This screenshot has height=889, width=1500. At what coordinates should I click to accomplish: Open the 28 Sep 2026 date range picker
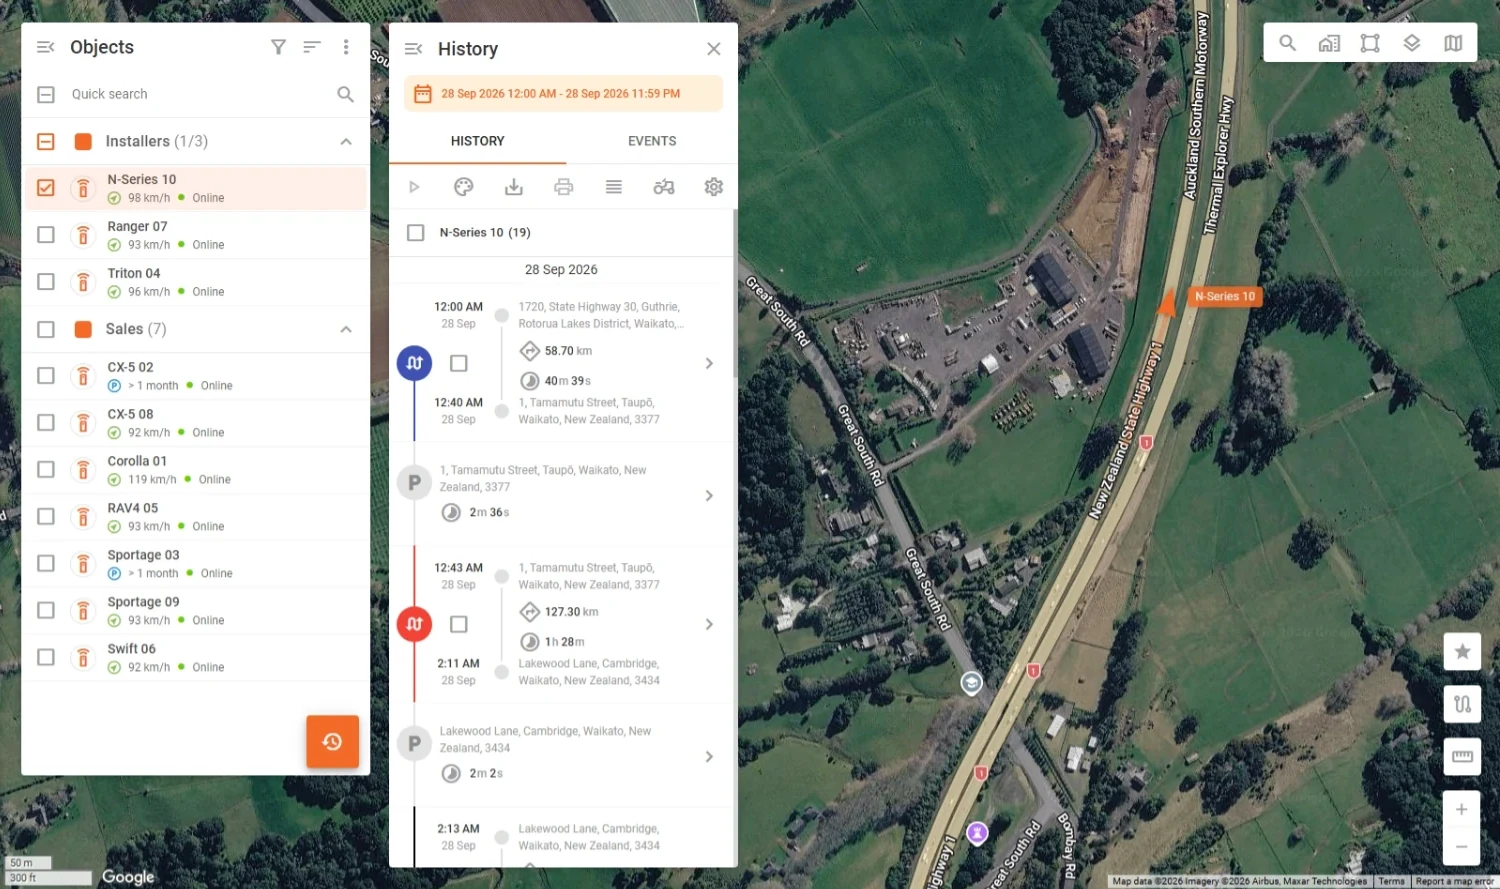563,94
